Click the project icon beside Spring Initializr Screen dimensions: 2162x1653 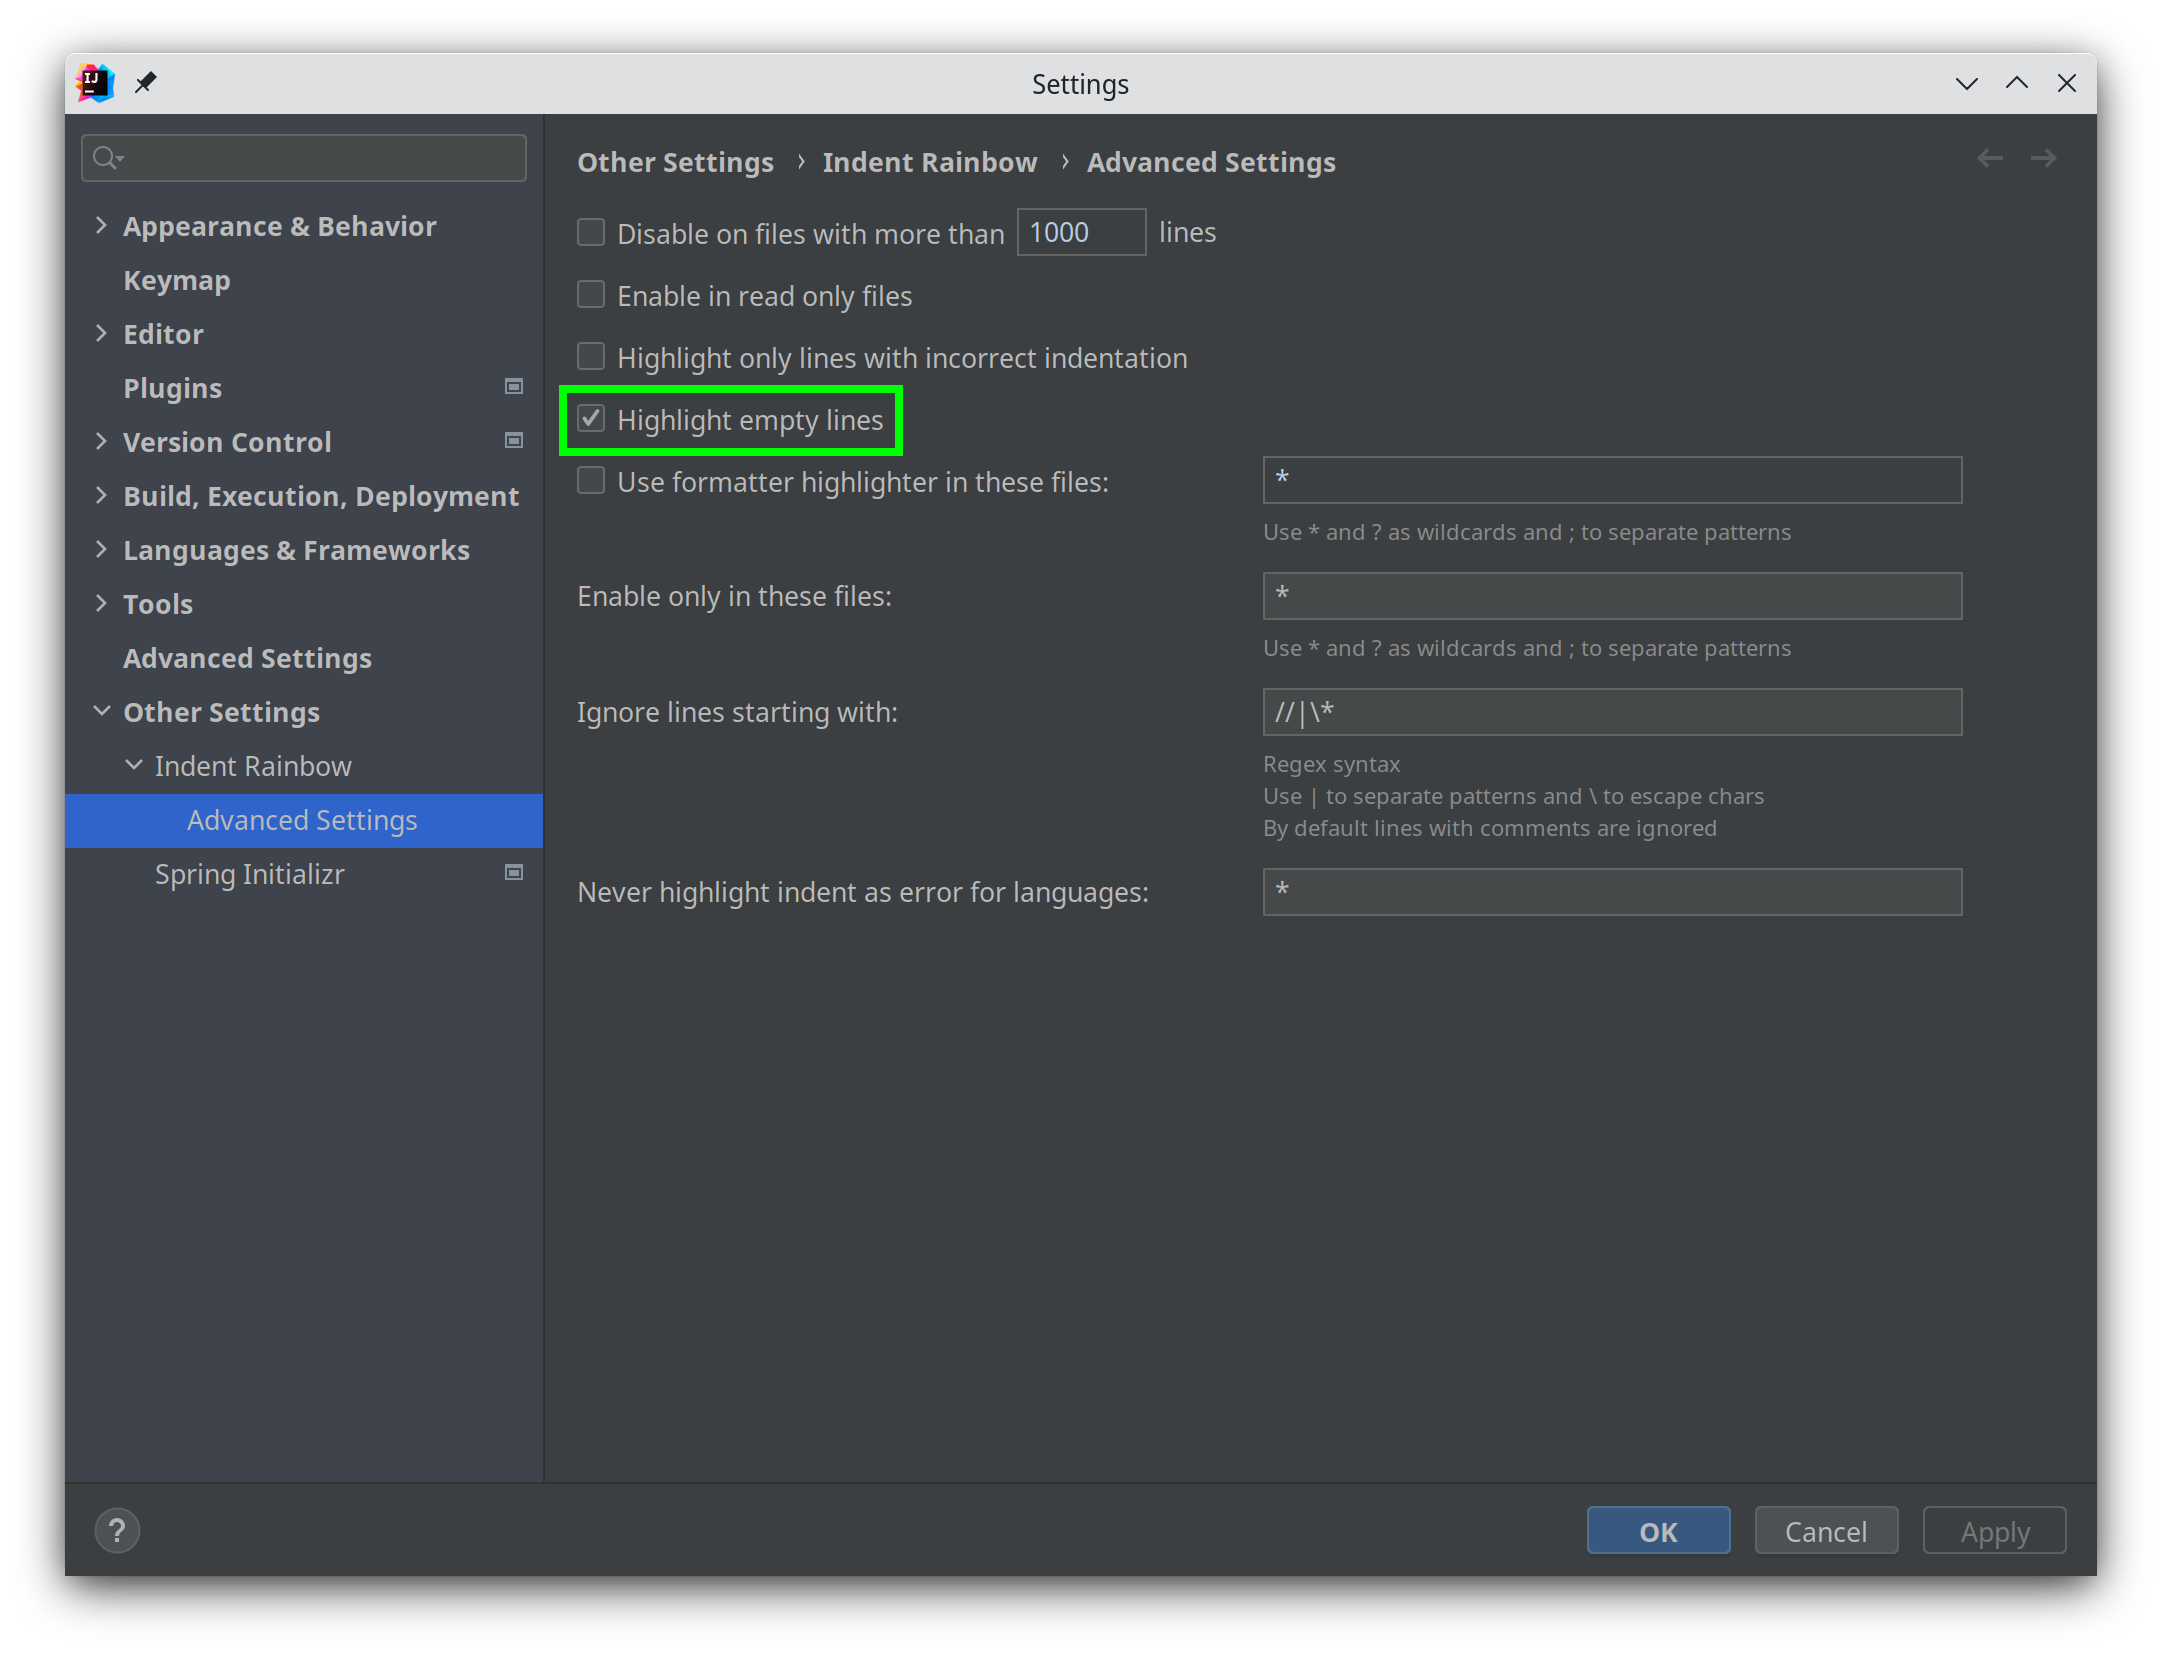point(514,873)
